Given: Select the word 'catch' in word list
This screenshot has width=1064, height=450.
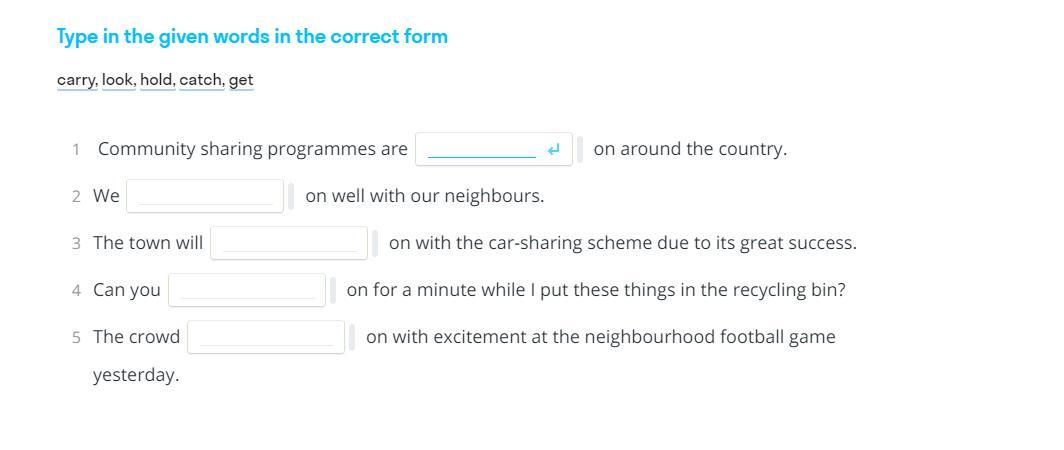Looking at the screenshot, I should 202,80.
